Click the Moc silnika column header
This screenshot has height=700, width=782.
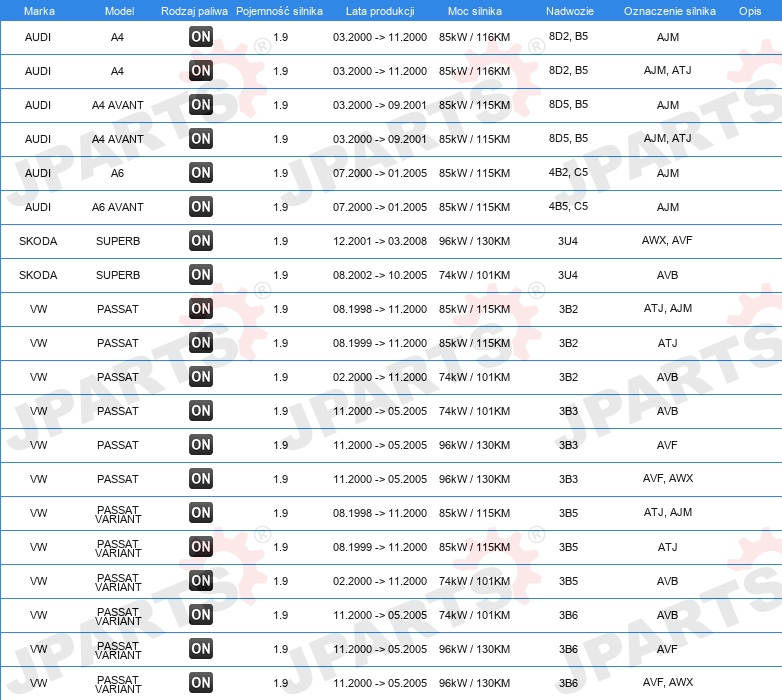coord(475,11)
